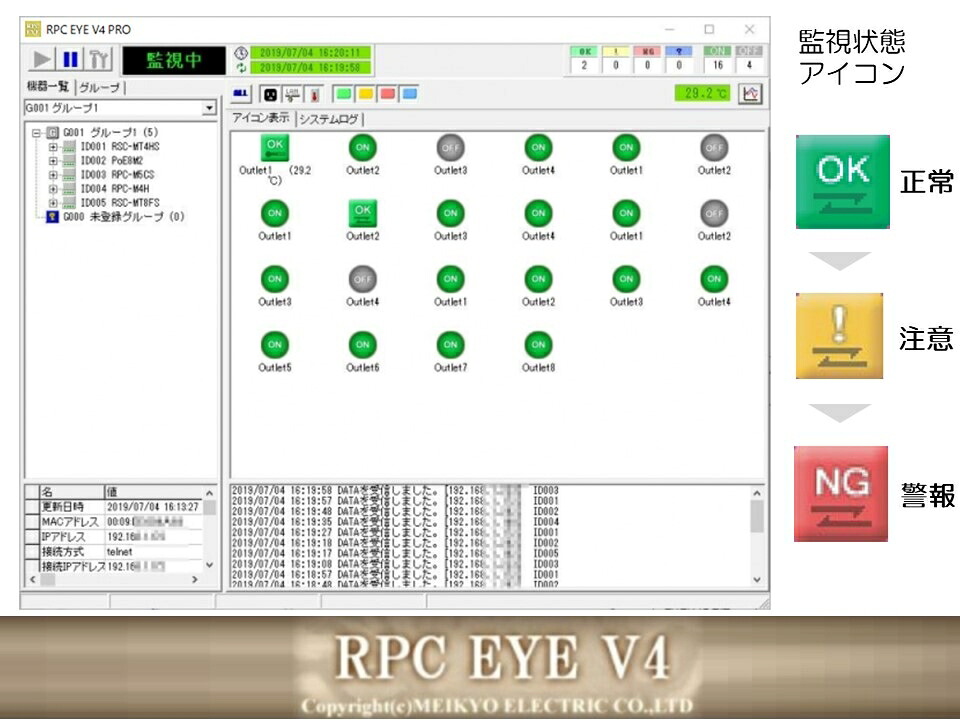Click the blue ? unknown counter
Viewport: 960px width, 720px height.
[x=679, y=59]
